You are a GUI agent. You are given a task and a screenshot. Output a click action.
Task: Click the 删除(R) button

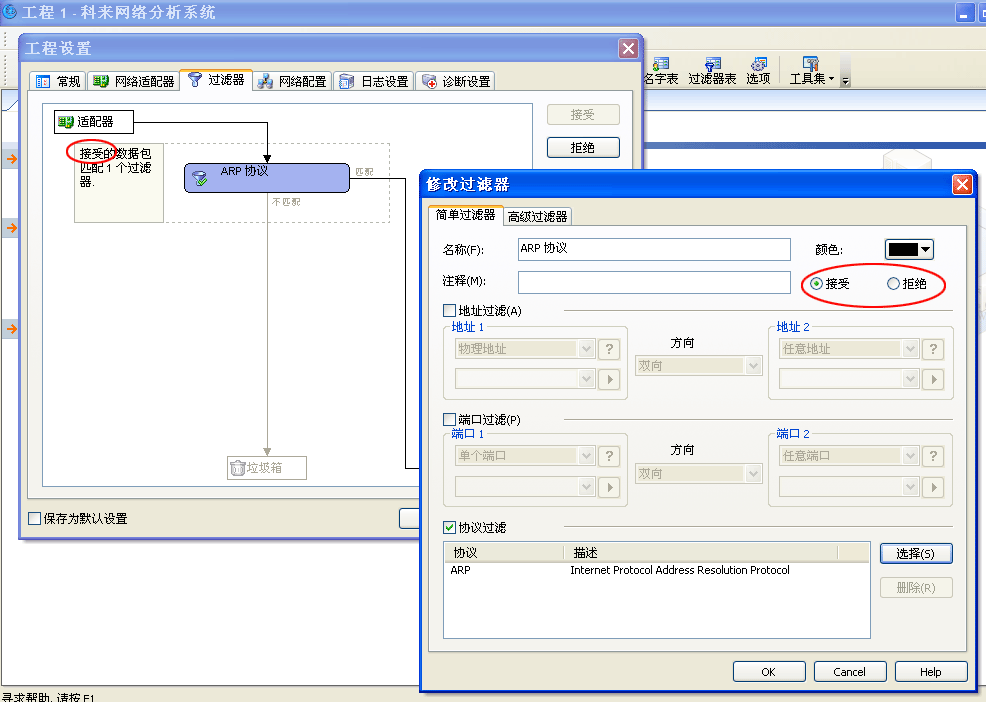coord(916,588)
